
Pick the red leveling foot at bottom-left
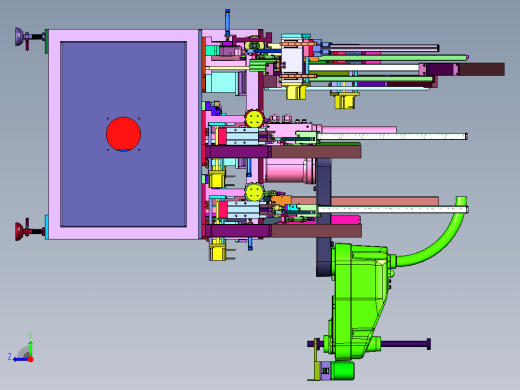tap(19, 231)
